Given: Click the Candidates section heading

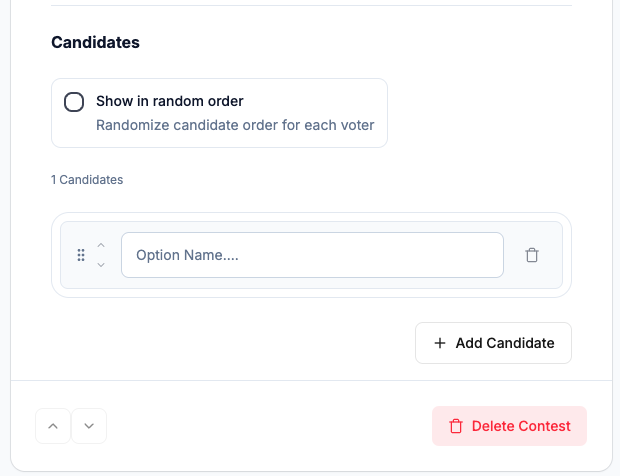Looking at the screenshot, I should tap(95, 43).
